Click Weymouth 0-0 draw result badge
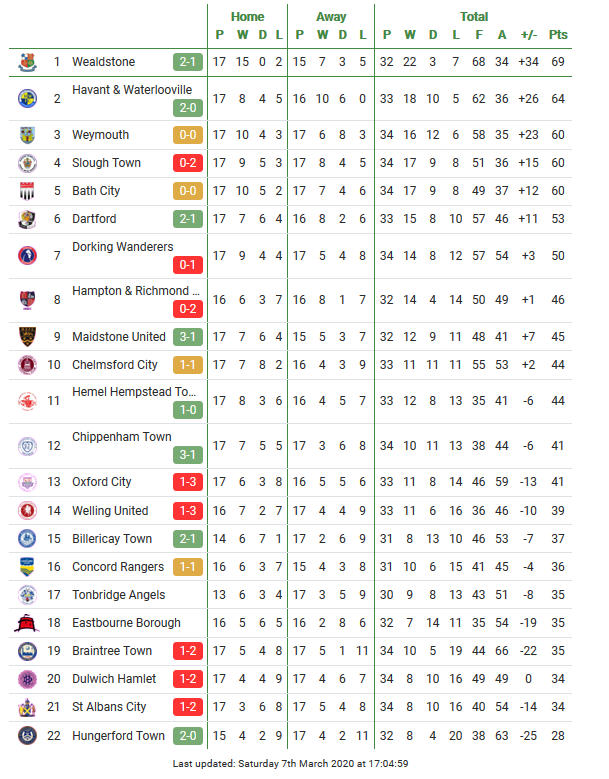Image resolution: width=609 pixels, height=779 pixels. tap(188, 135)
